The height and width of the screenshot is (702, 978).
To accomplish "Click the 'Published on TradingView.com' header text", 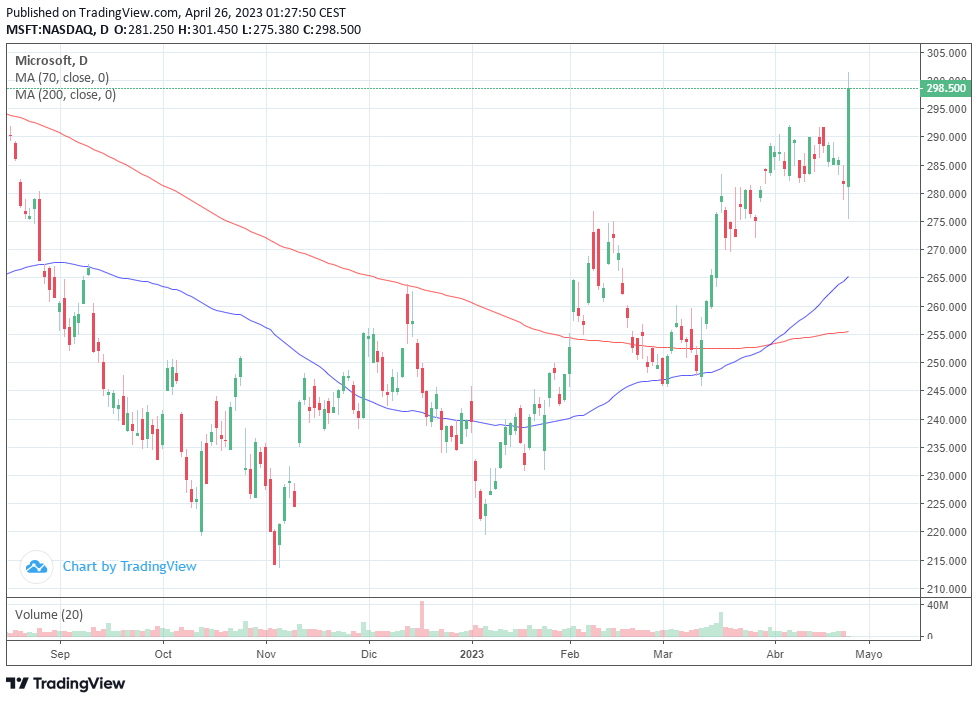I will click(176, 12).
